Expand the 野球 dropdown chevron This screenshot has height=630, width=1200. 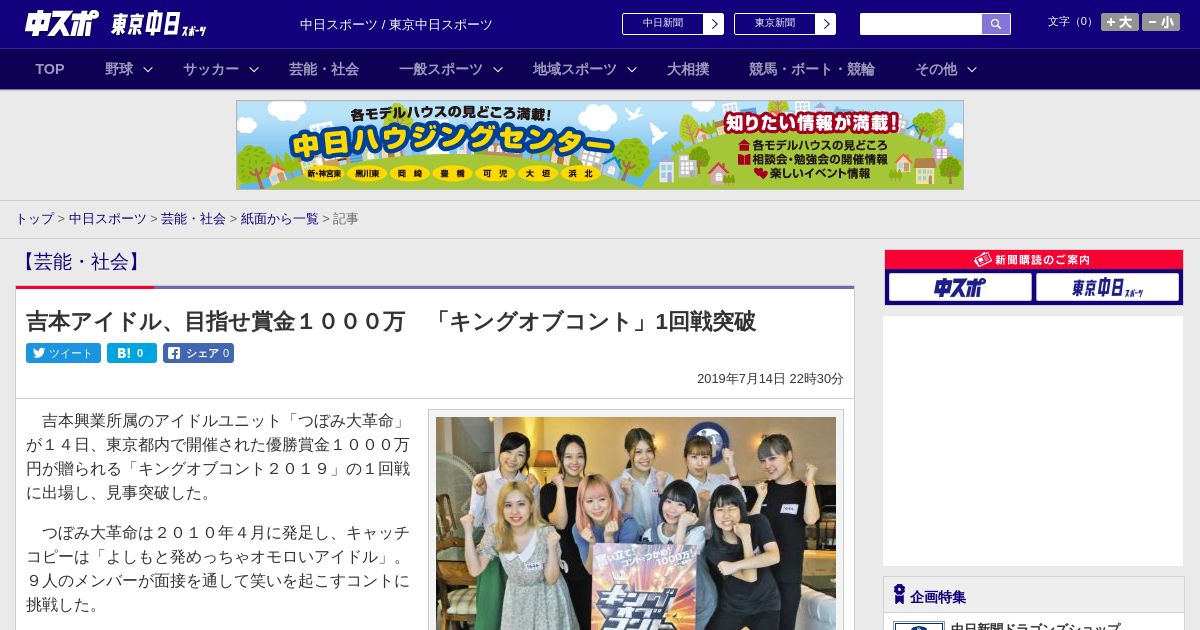[148, 69]
